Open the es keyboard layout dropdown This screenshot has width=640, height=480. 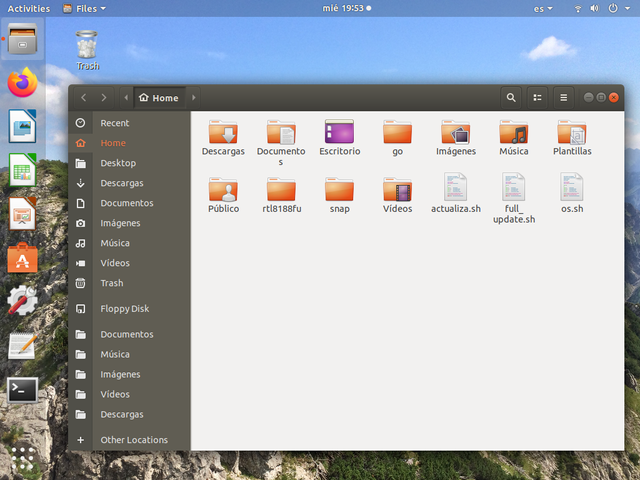point(544,8)
